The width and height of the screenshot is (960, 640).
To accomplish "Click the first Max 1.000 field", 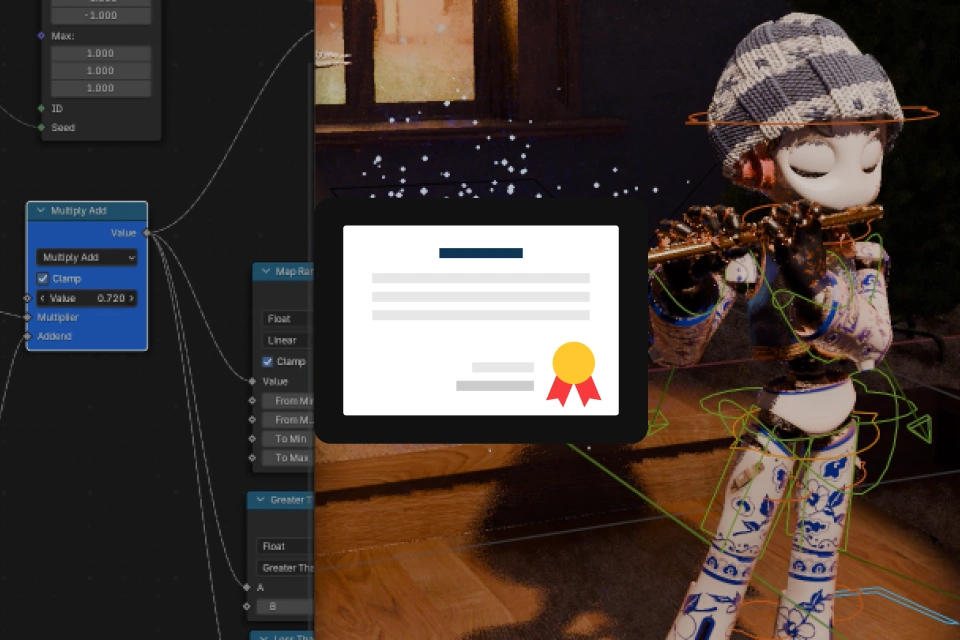I will [x=100, y=53].
